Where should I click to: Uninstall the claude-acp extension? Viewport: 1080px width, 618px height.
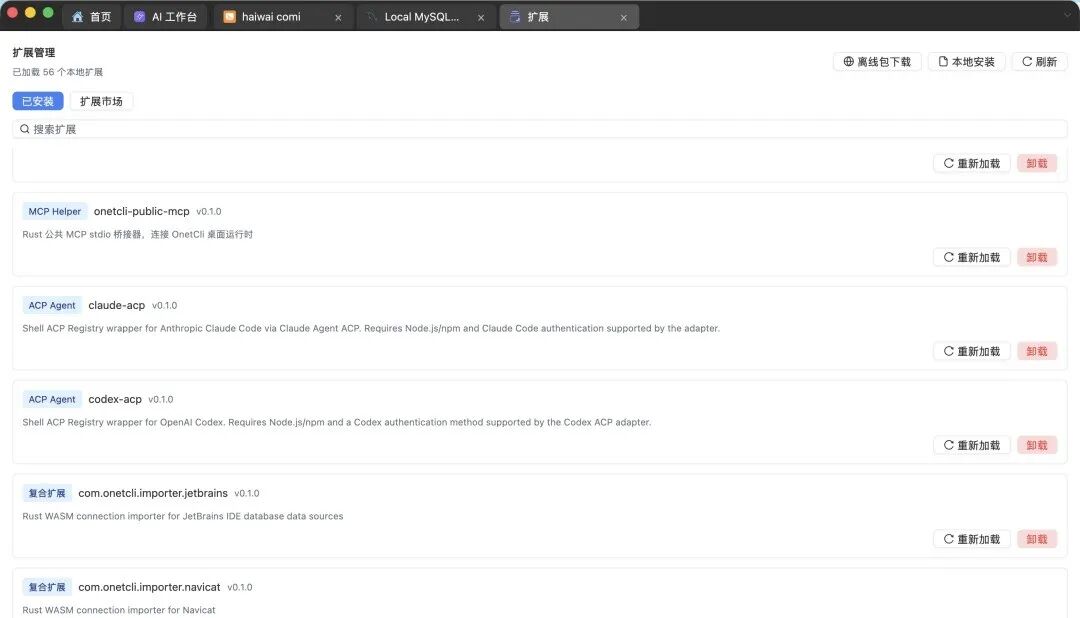point(1037,351)
